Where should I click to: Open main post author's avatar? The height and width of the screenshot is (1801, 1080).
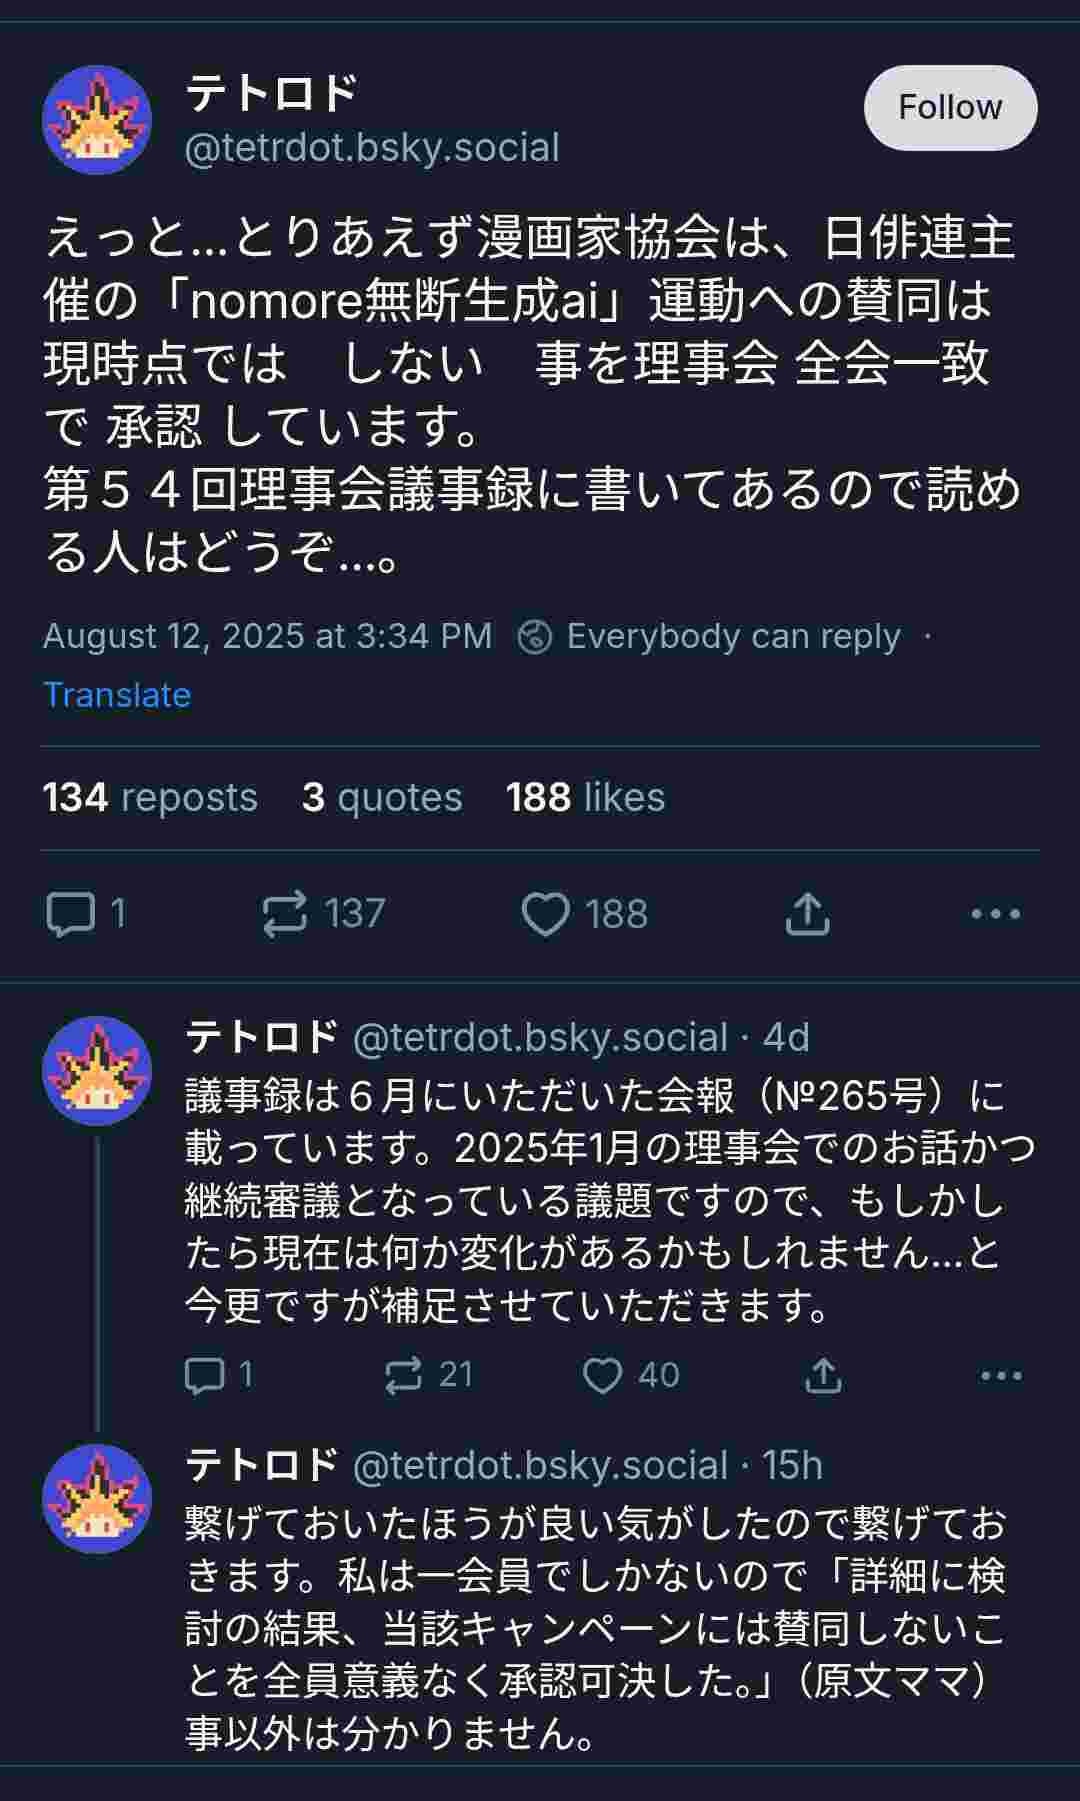(97, 120)
